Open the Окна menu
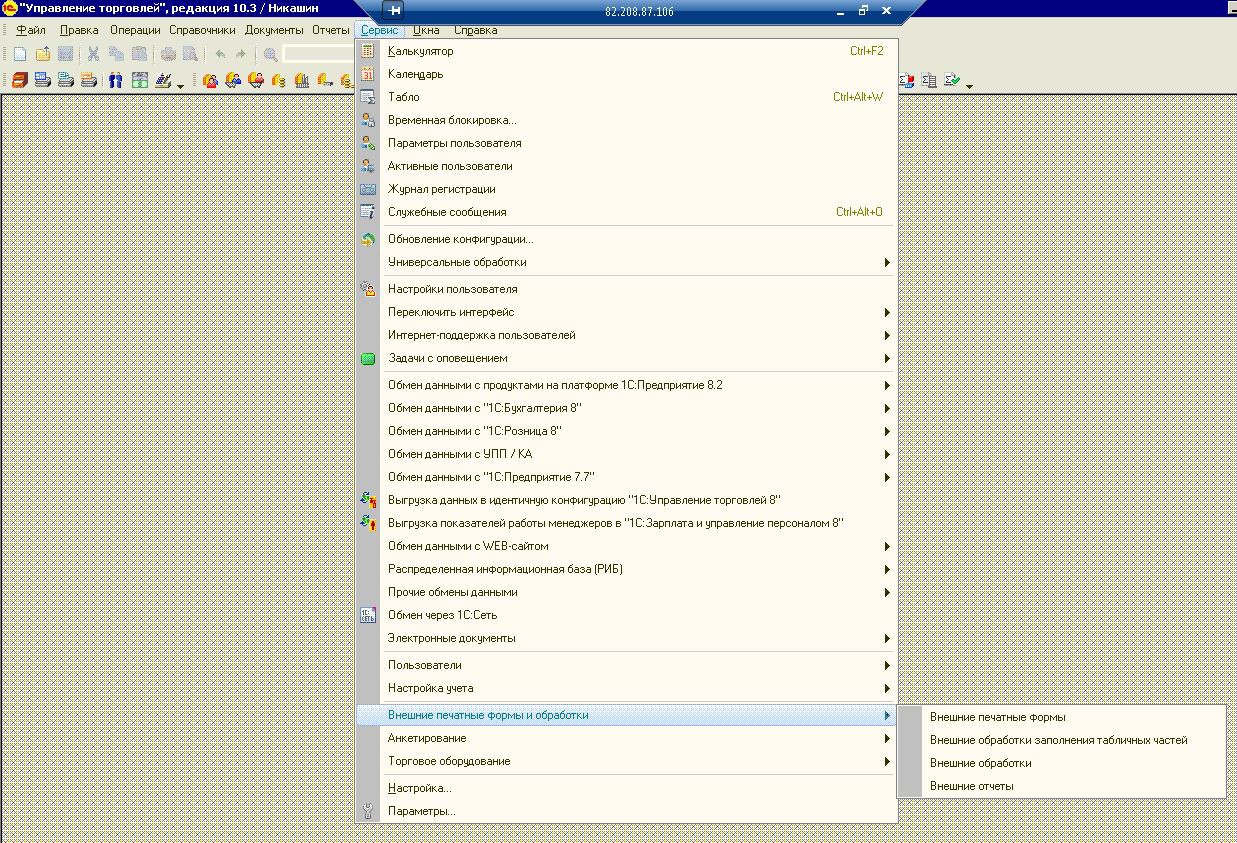The width and height of the screenshot is (1237, 843). pyautogui.click(x=426, y=30)
